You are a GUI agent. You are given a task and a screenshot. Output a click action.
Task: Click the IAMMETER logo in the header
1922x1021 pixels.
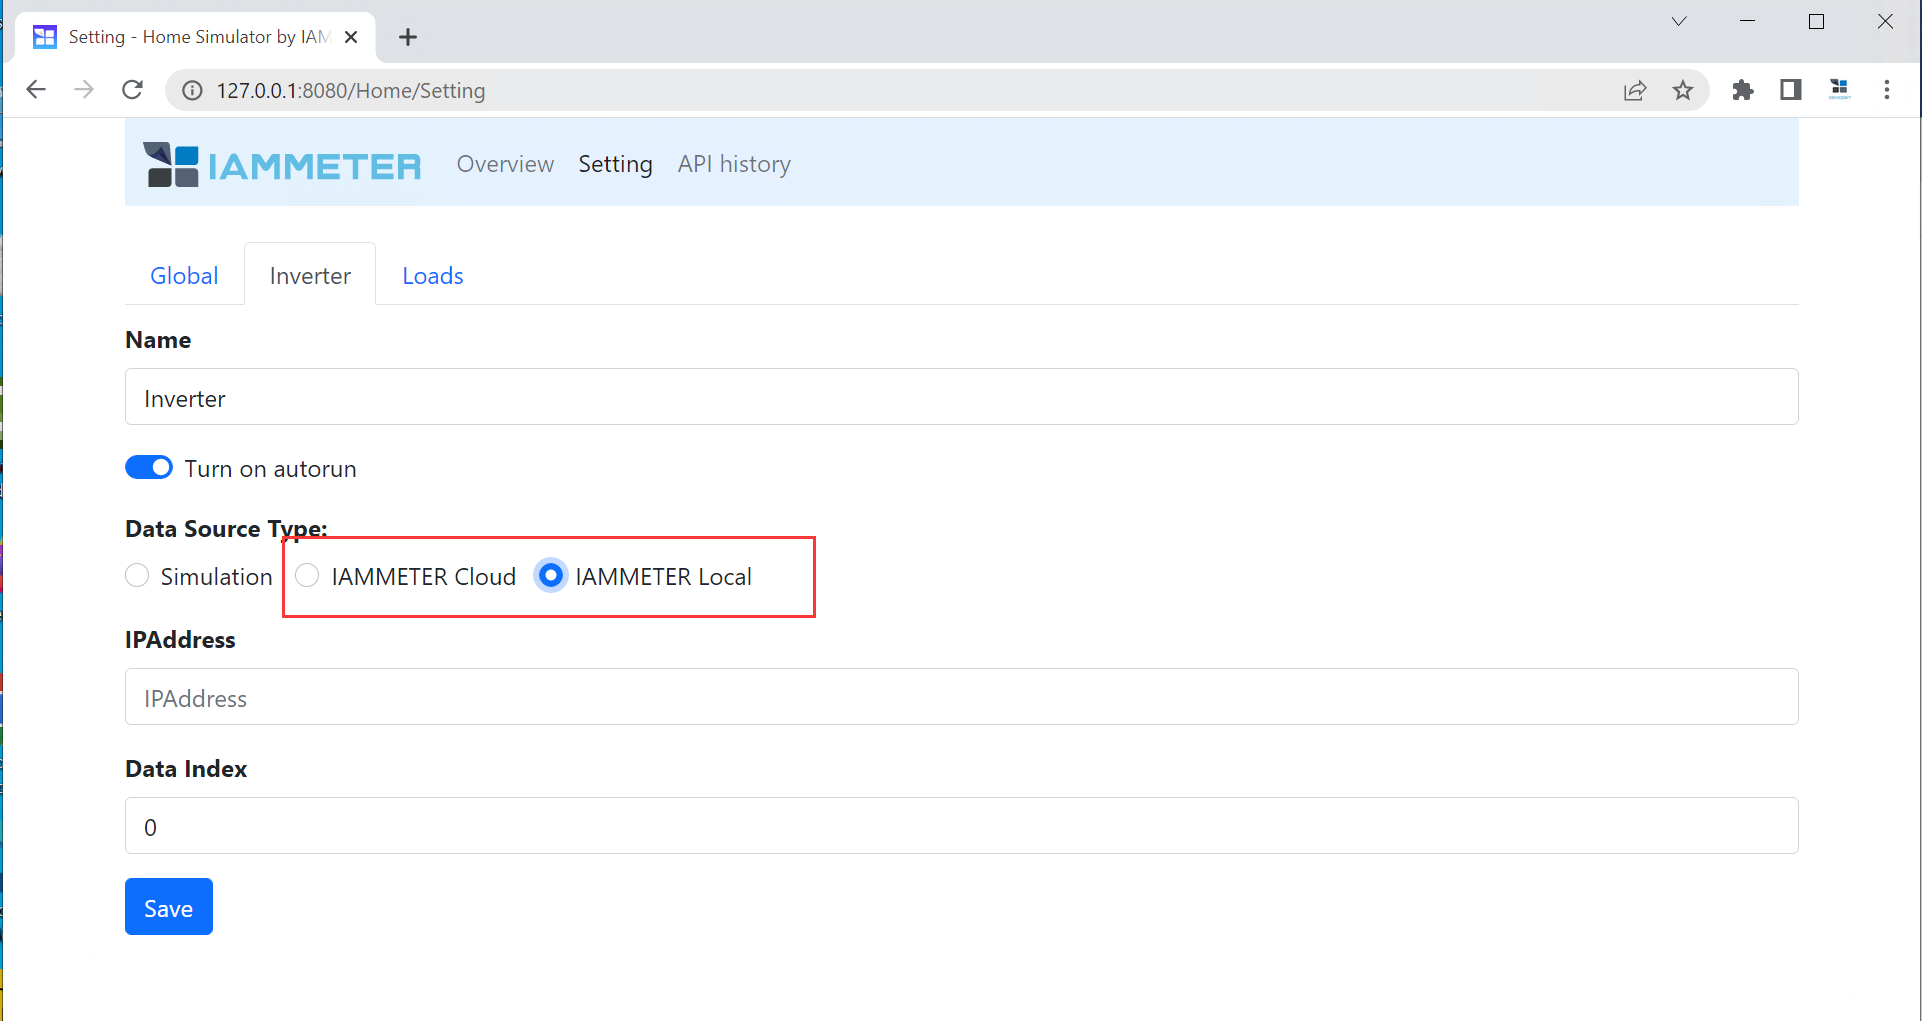pos(282,165)
